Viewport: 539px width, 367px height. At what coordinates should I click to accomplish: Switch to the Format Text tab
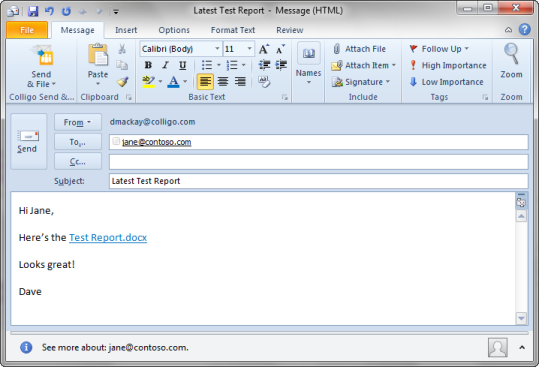pyautogui.click(x=233, y=30)
